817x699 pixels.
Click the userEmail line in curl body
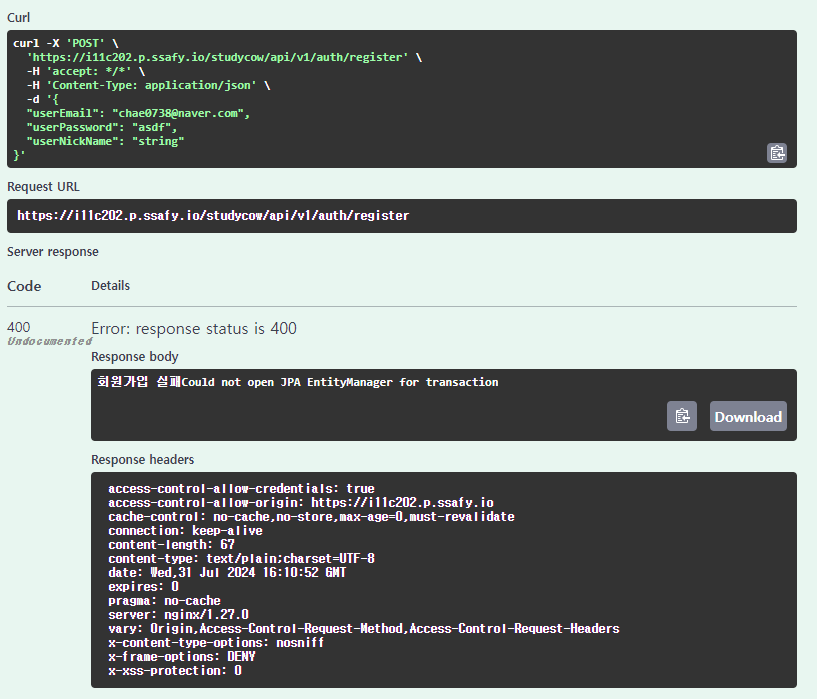pyautogui.click(x=138, y=114)
